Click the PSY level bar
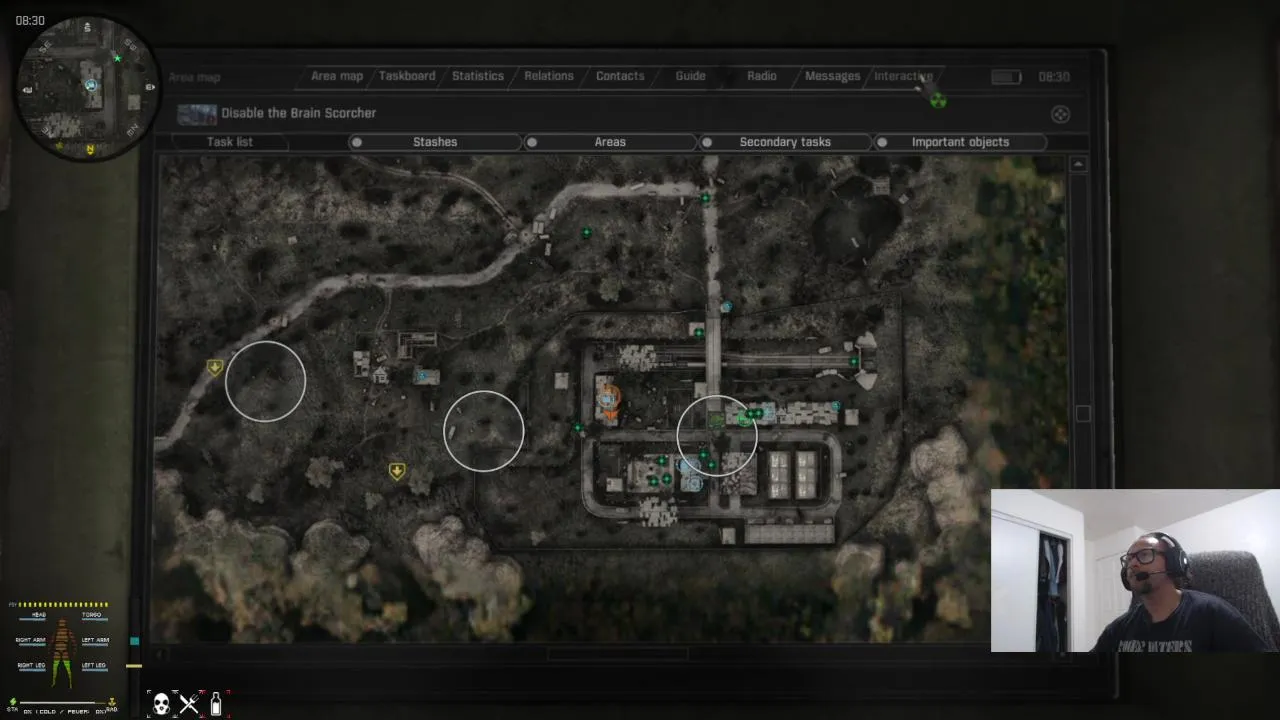The height and width of the screenshot is (720, 1280). click(63, 605)
